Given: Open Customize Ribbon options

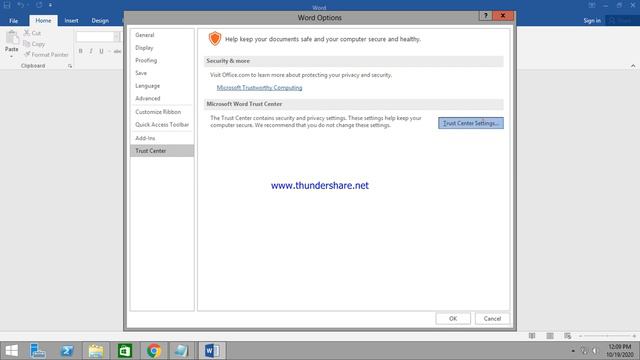Looking at the screenshot, I should pos(162,112).
